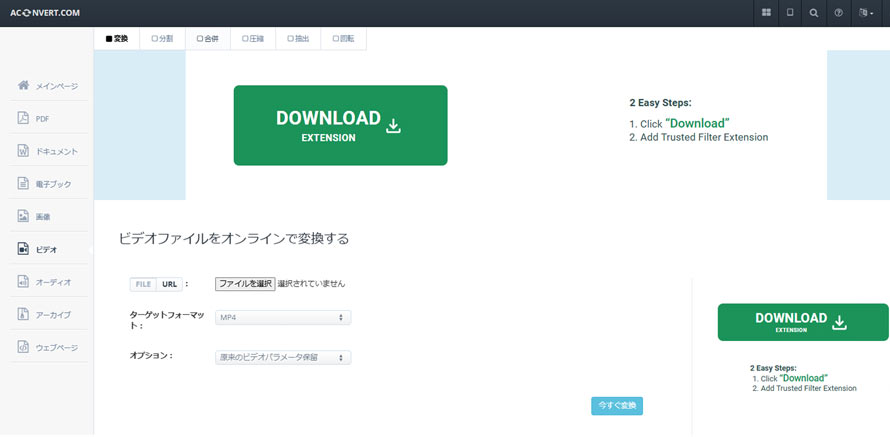This screenshot has height=437, width=890.
Task: Select the 画像 image sidebar icon
Action: point(23,216)
